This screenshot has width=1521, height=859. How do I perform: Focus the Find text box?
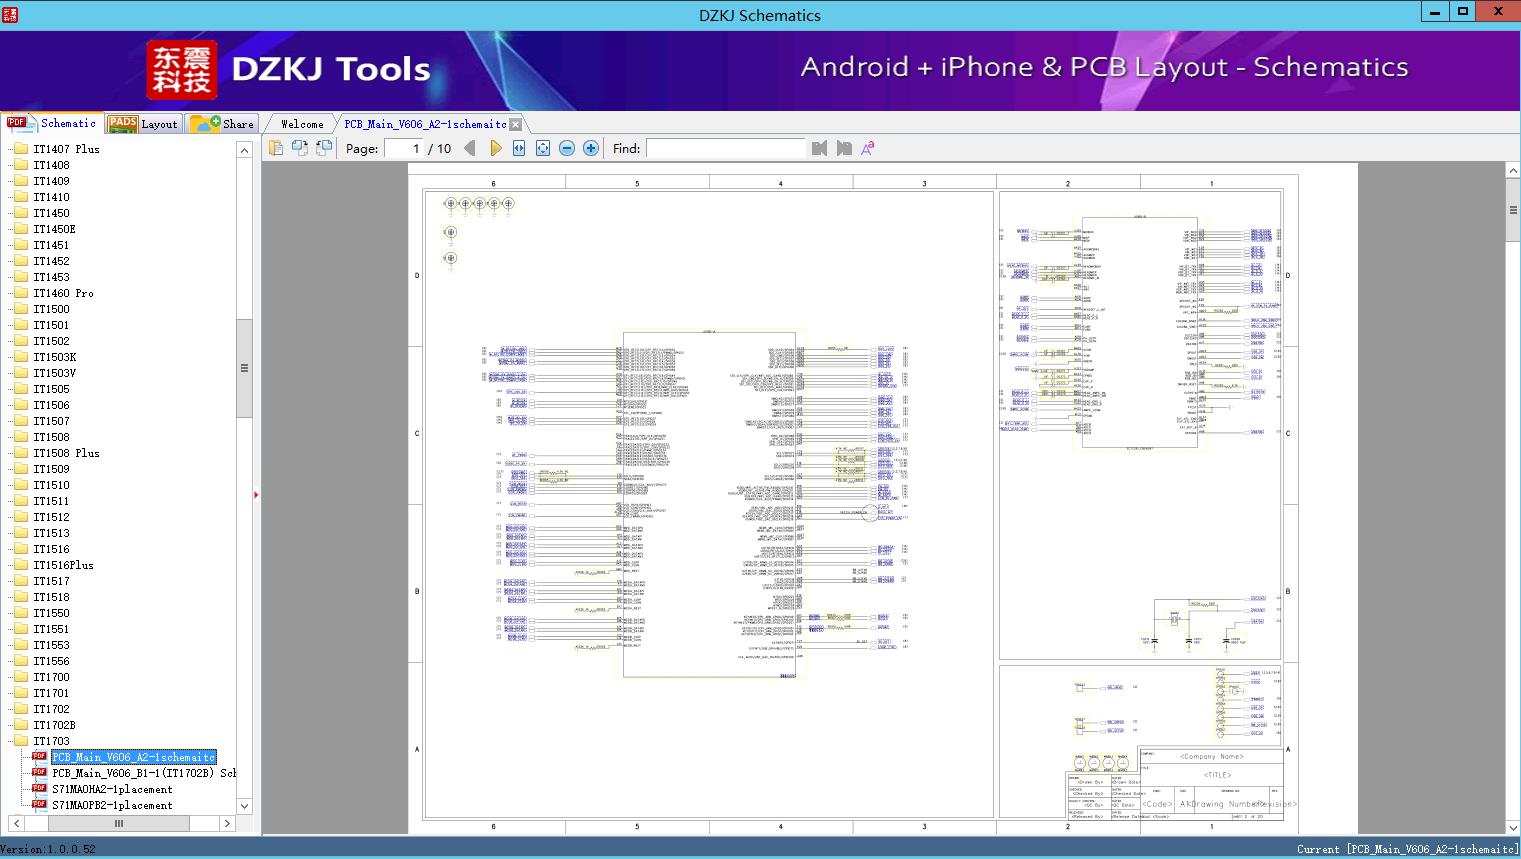[725, 148]
